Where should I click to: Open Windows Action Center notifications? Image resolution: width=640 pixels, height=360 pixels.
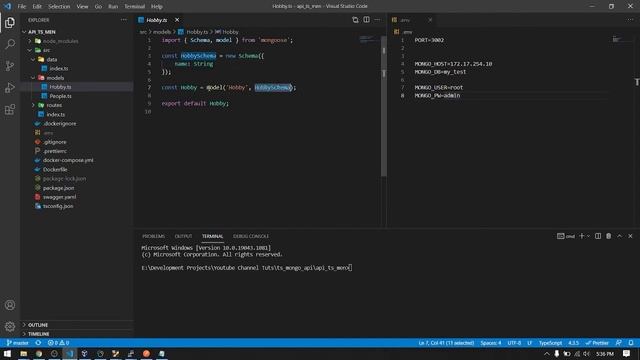627,353
